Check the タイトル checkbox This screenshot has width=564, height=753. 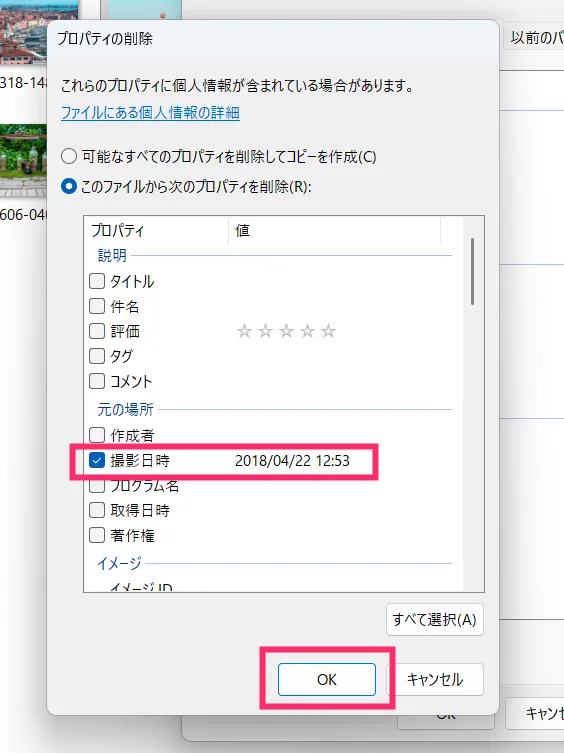[97, 281]
